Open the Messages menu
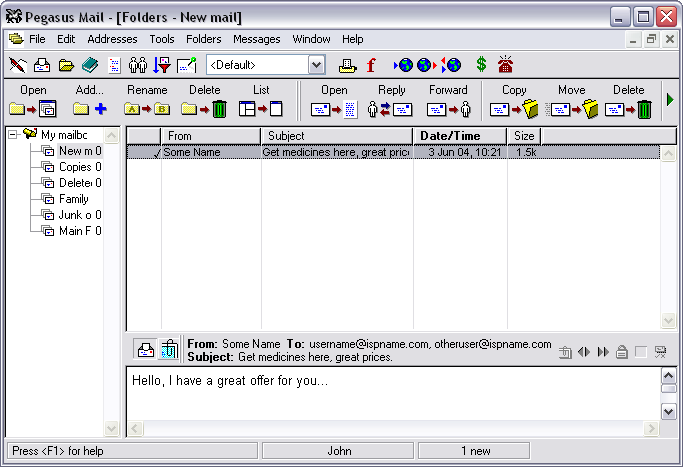The image size is (683, 467). click(x=257, y=39)
